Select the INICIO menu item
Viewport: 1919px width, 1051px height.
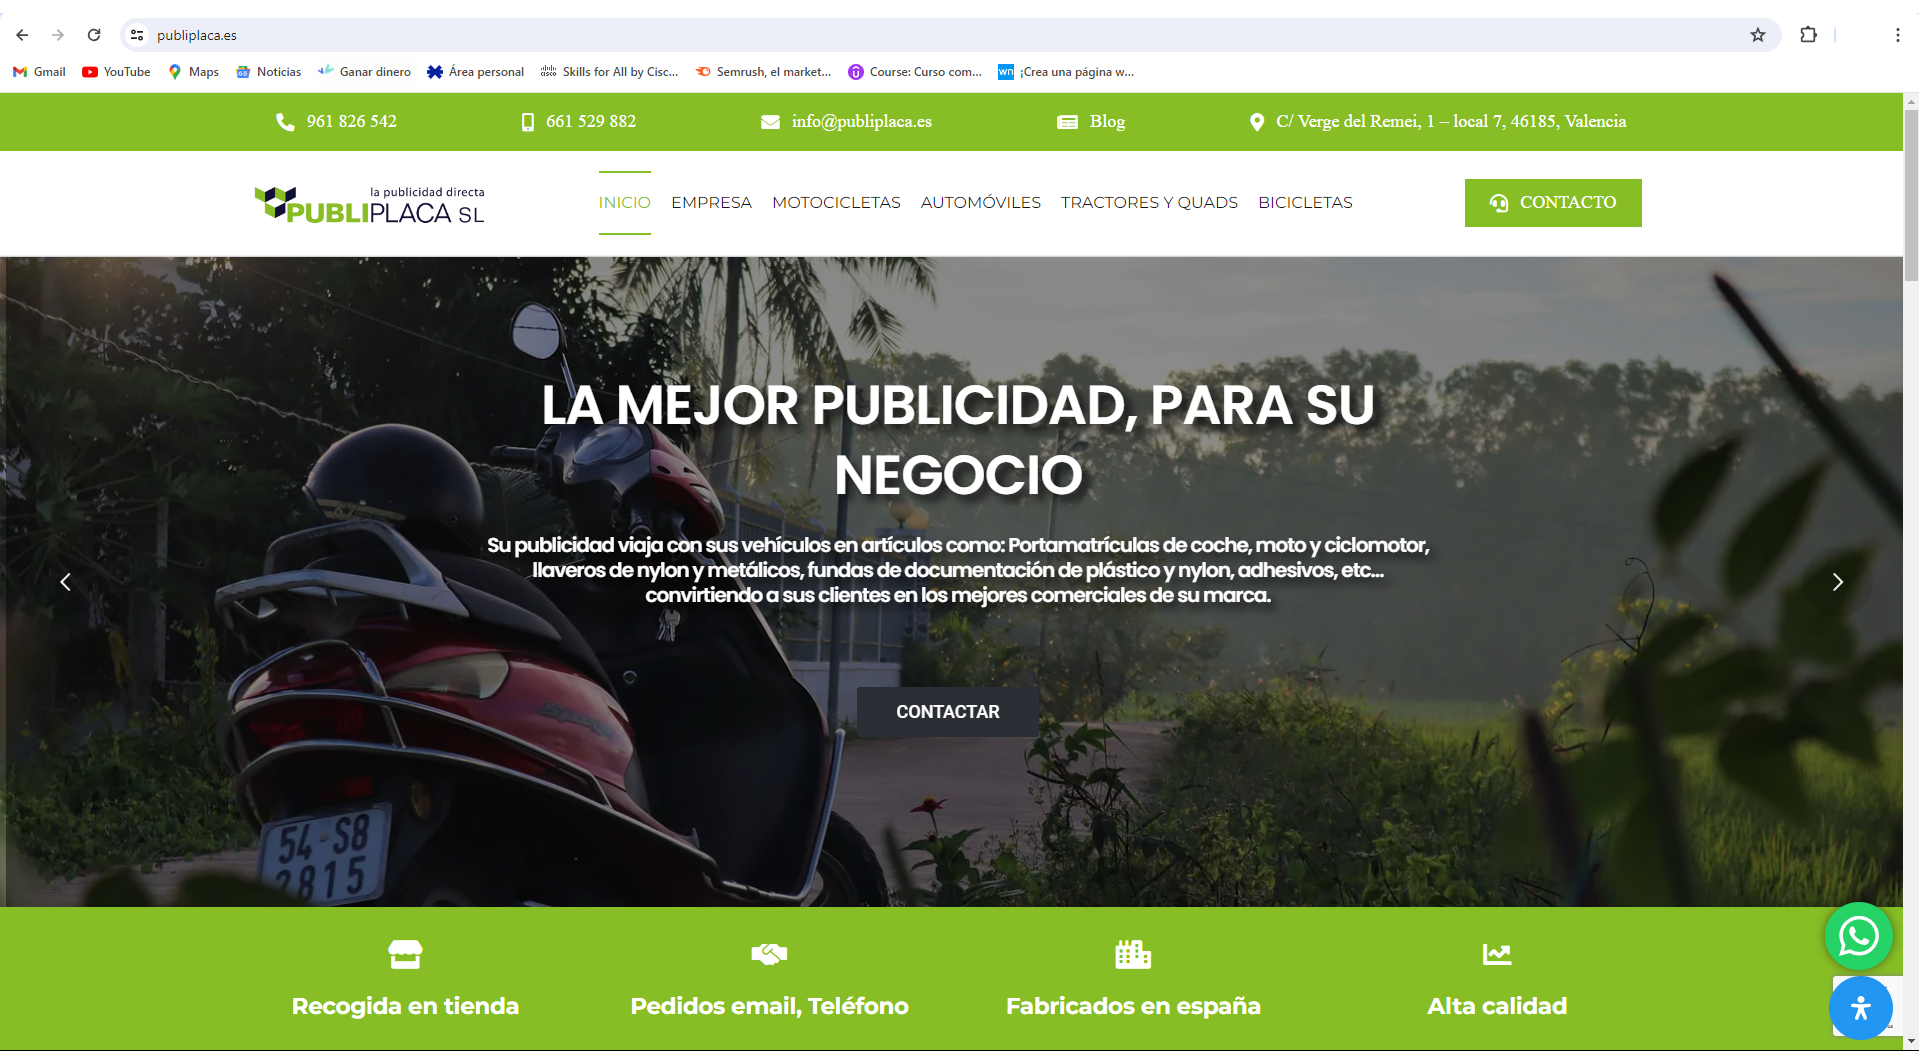[x=624, y=202]
